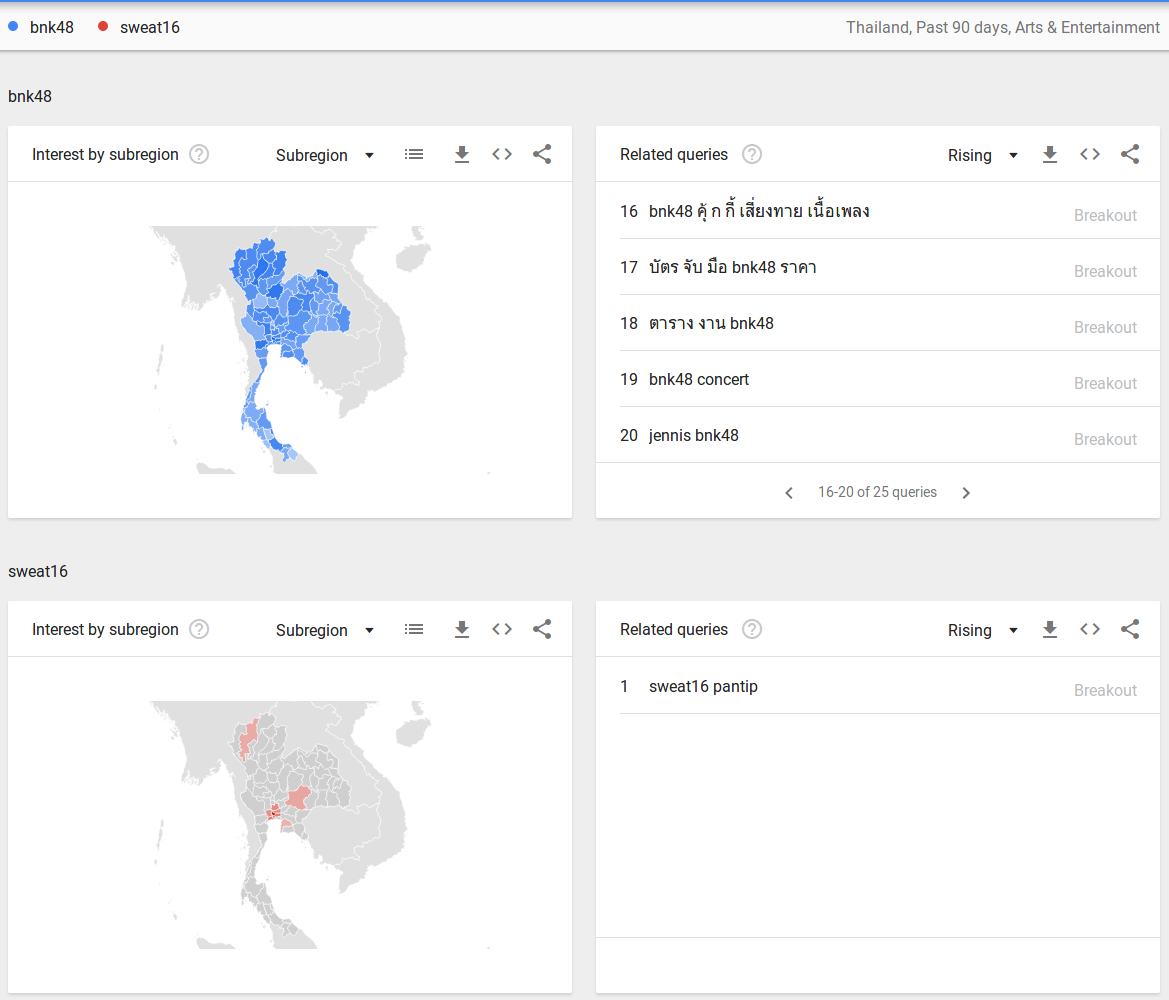Get embed code for sweat16 related queries
Screen dimensions: 1169x1000
click(1090, 629)
